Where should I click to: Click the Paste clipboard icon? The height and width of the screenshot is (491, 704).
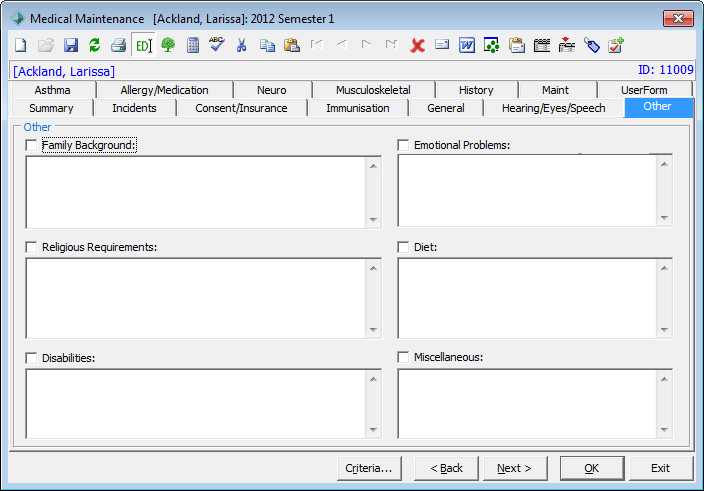click(x=292, y=45)
